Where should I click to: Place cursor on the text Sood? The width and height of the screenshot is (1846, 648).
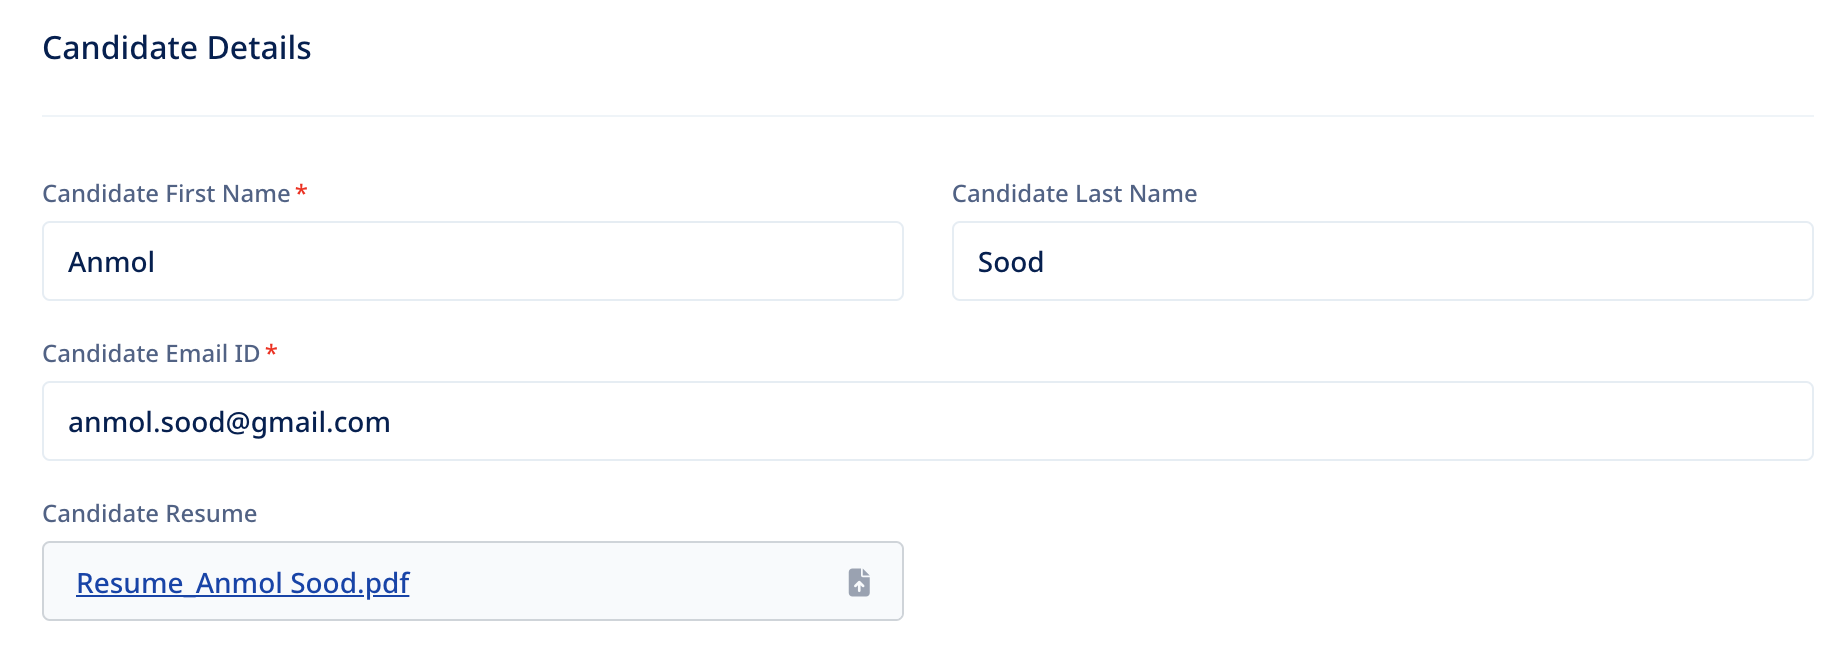[x=1010, y=262]
